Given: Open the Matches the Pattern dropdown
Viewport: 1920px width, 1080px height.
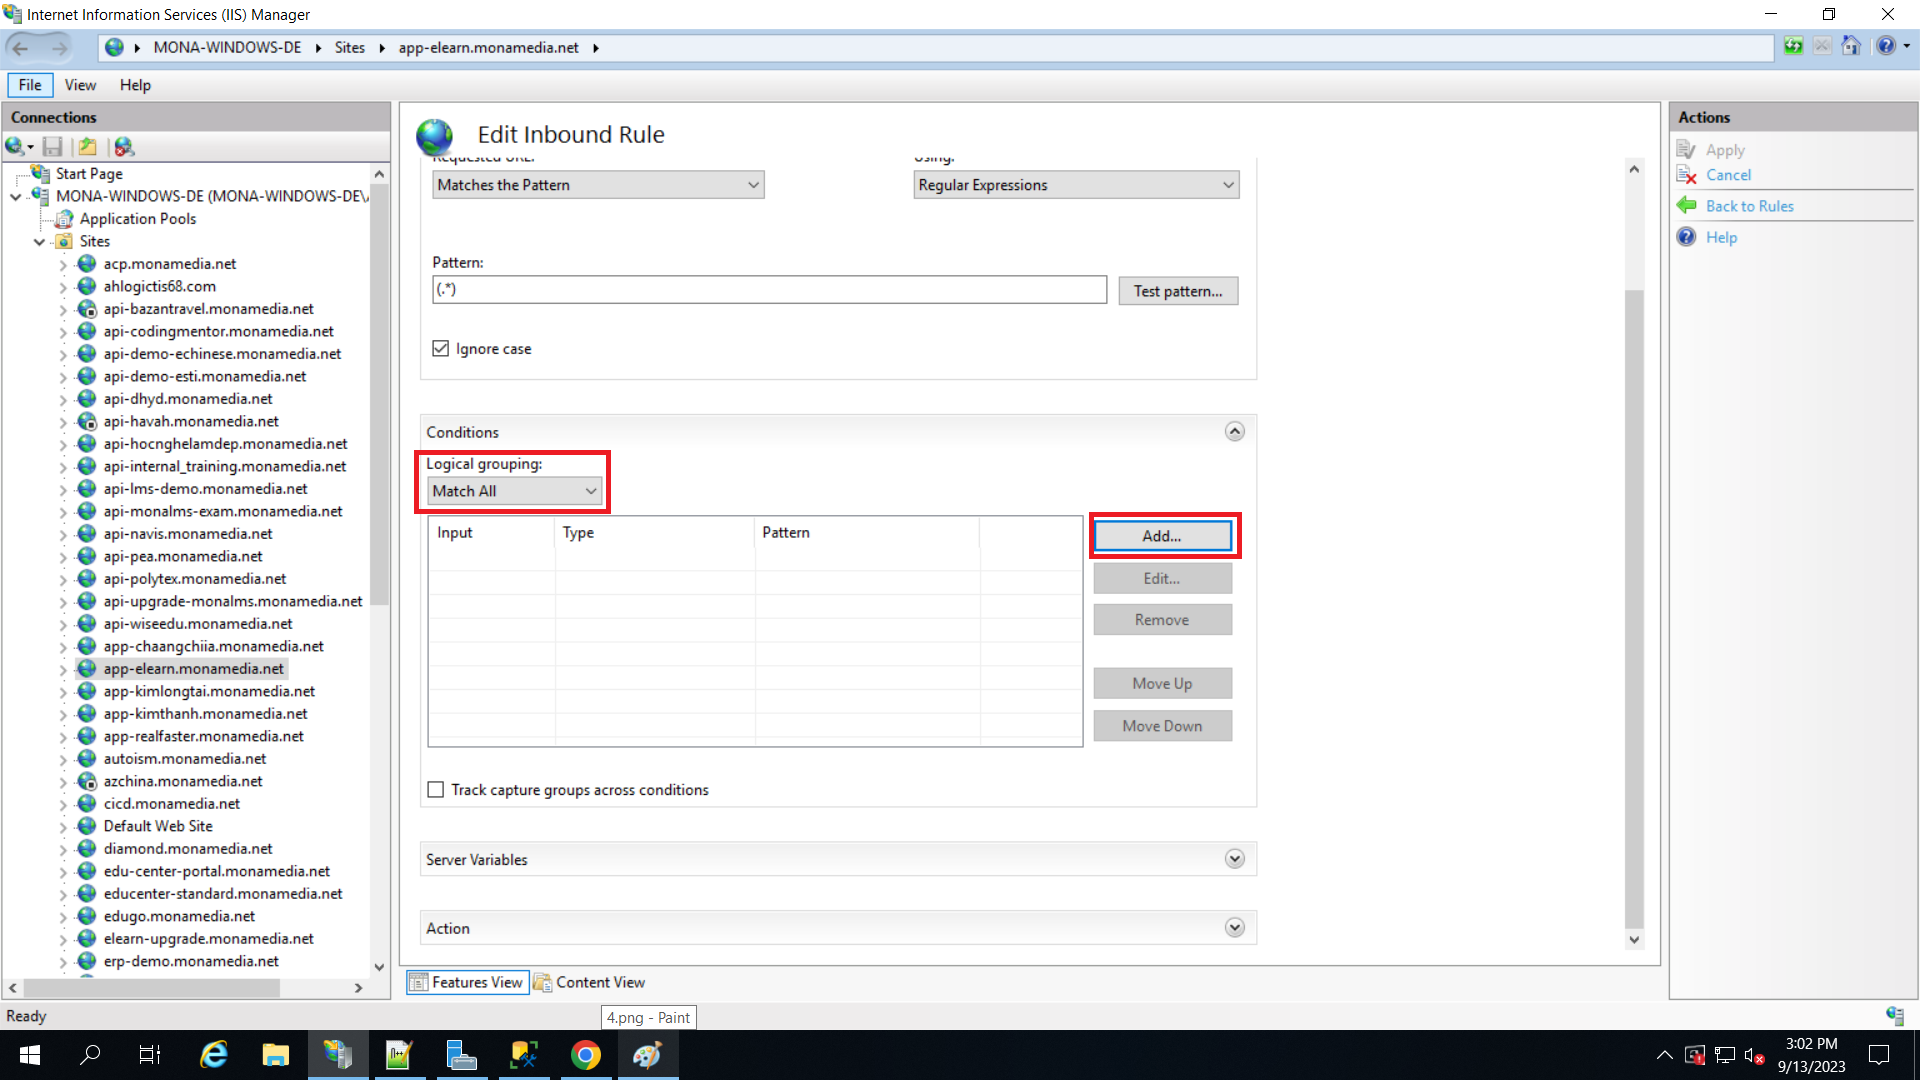Looking at the screenshot, I should (598, 185).
